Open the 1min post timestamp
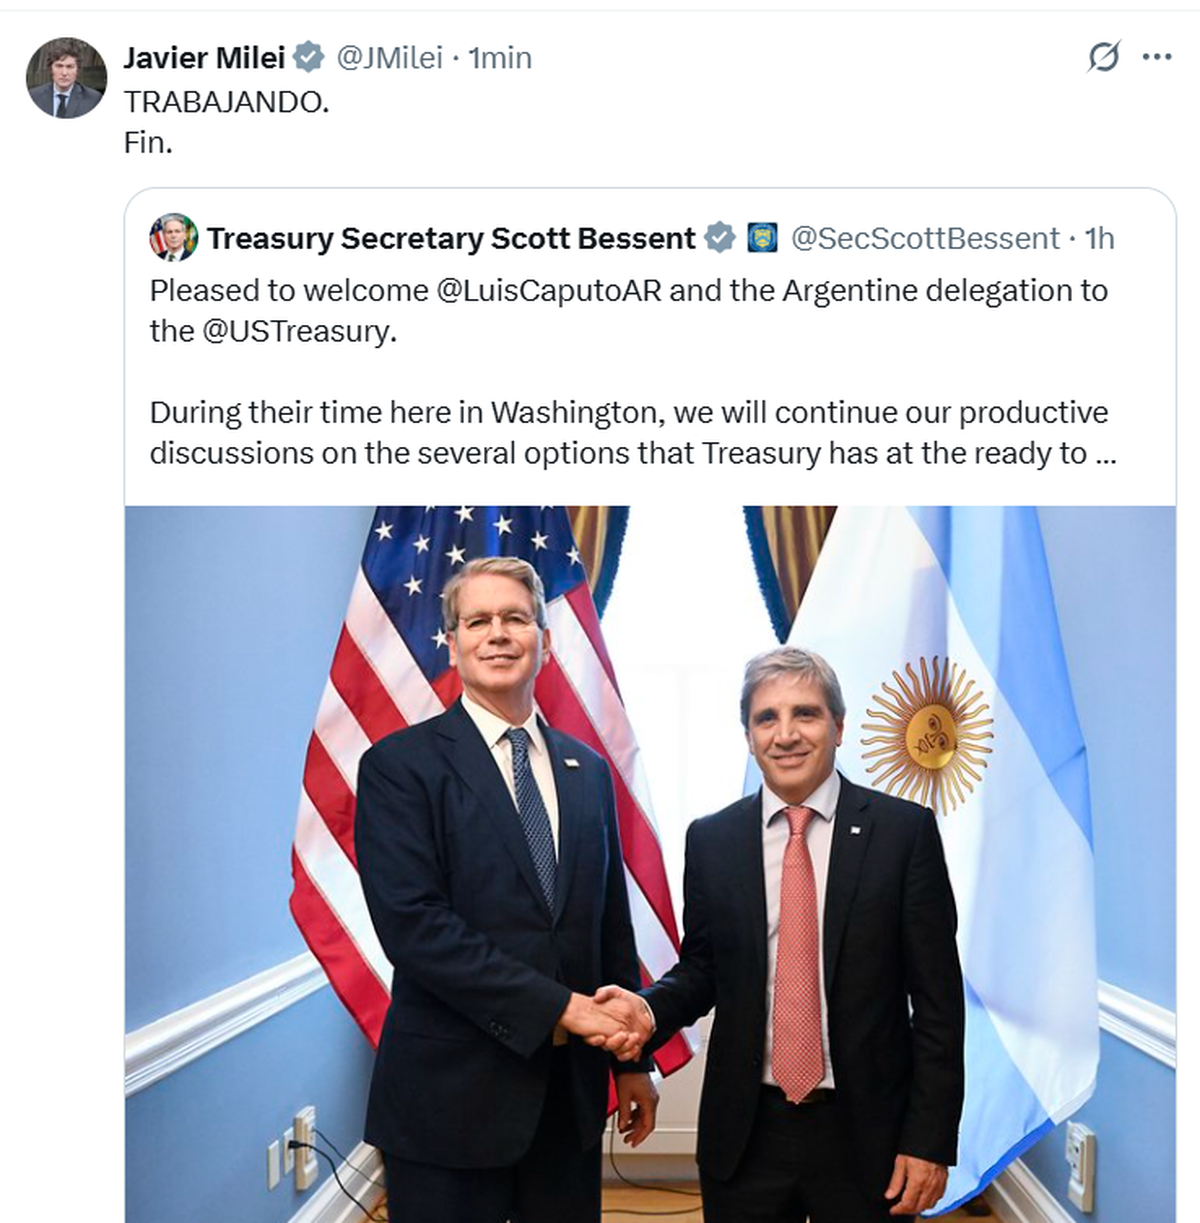Screen dimensions: 1200x1223 coord(500,58)
